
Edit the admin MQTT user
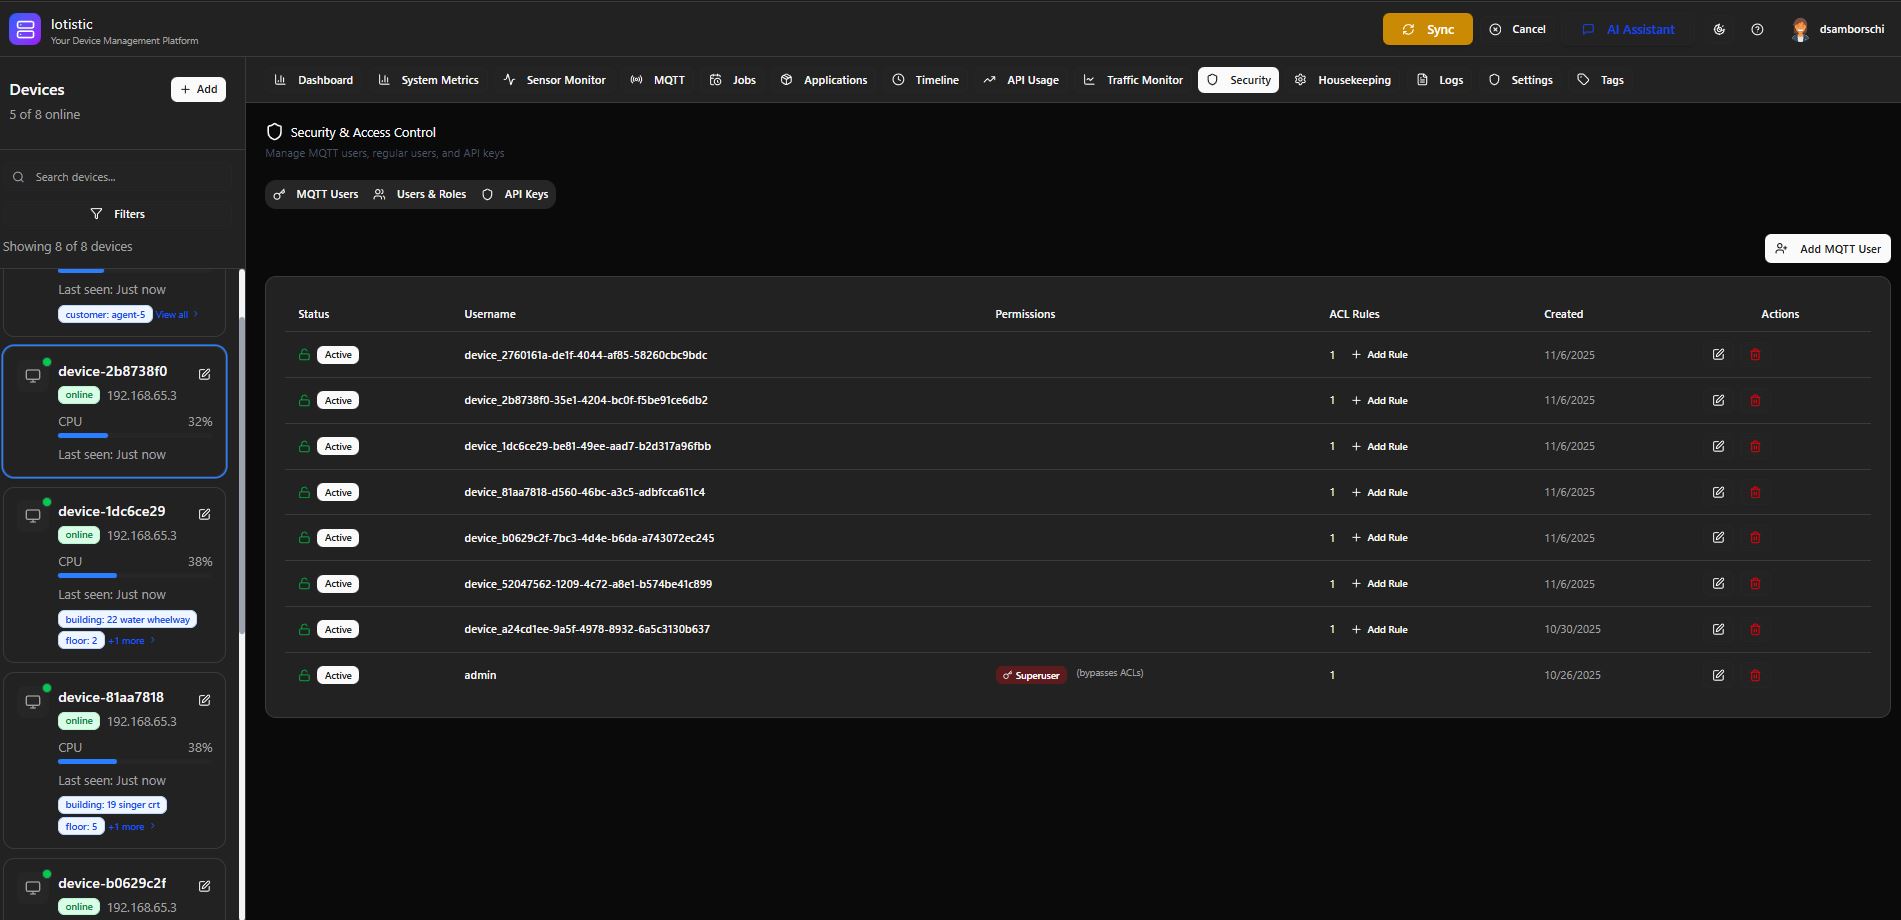[x=1718, y=675]
